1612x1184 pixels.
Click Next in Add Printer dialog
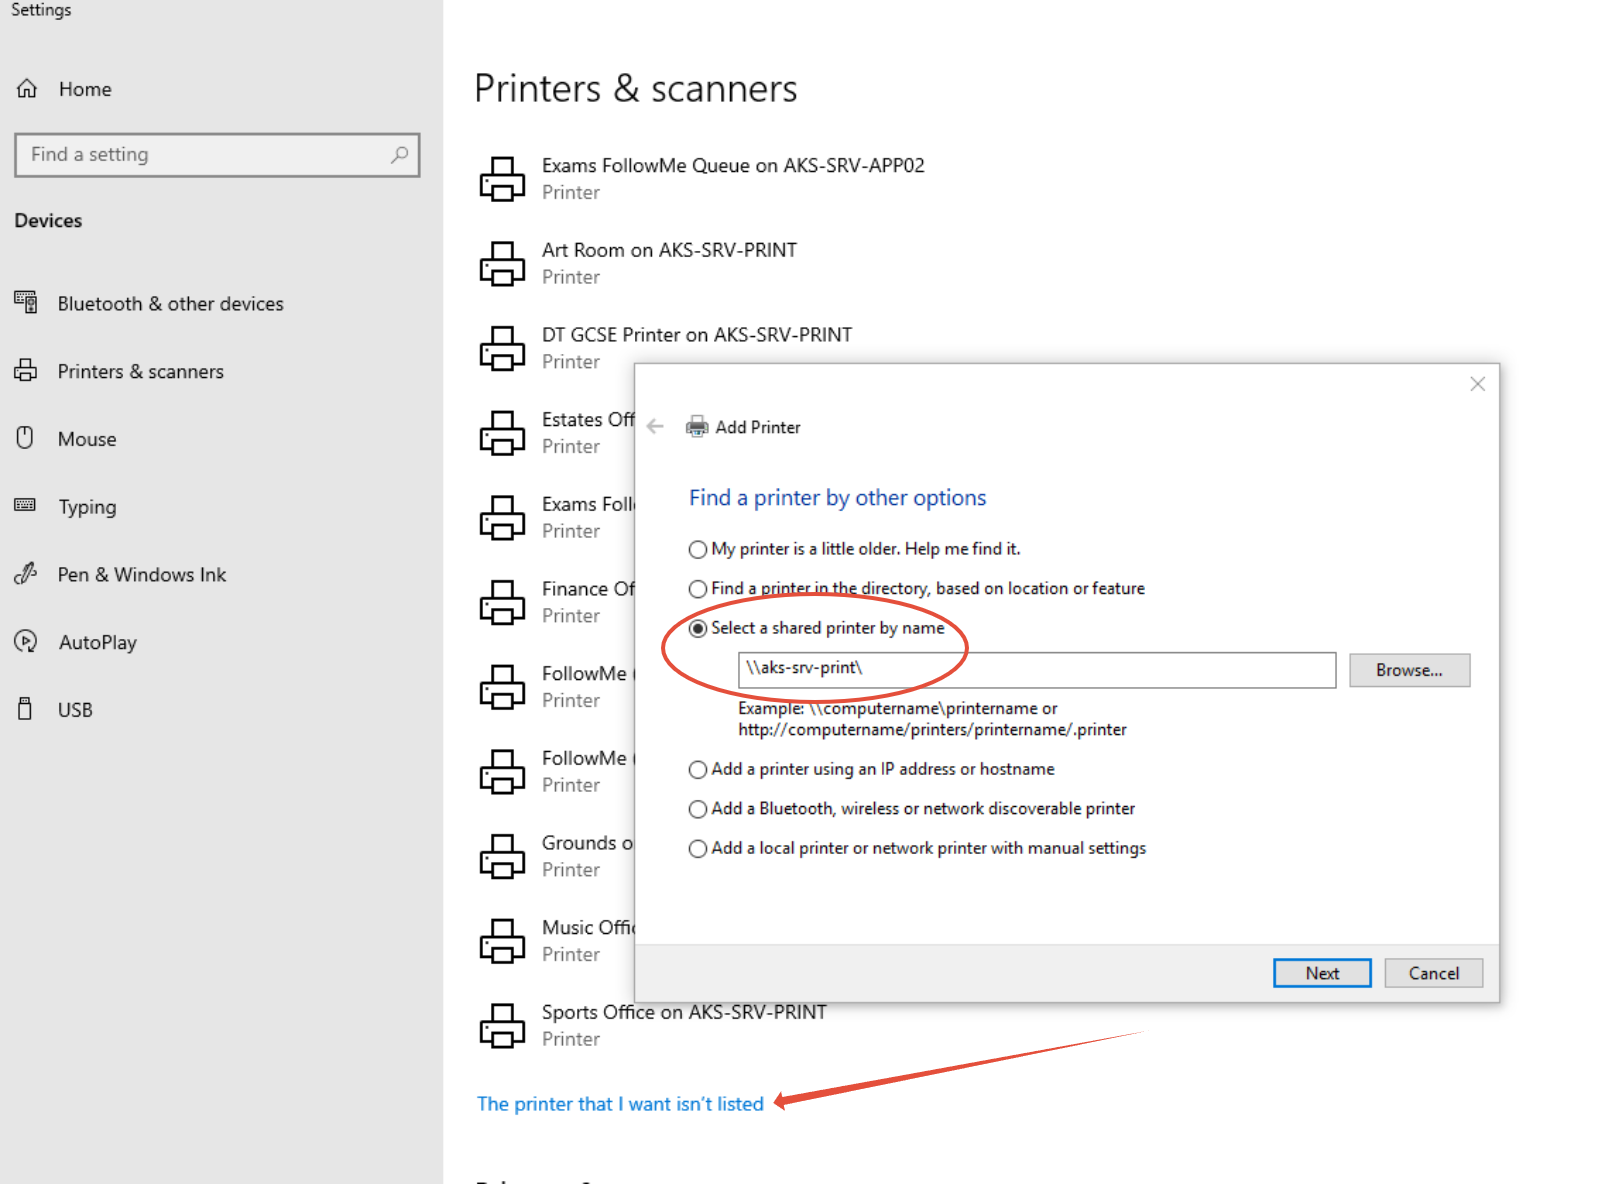click(1322, 973)
